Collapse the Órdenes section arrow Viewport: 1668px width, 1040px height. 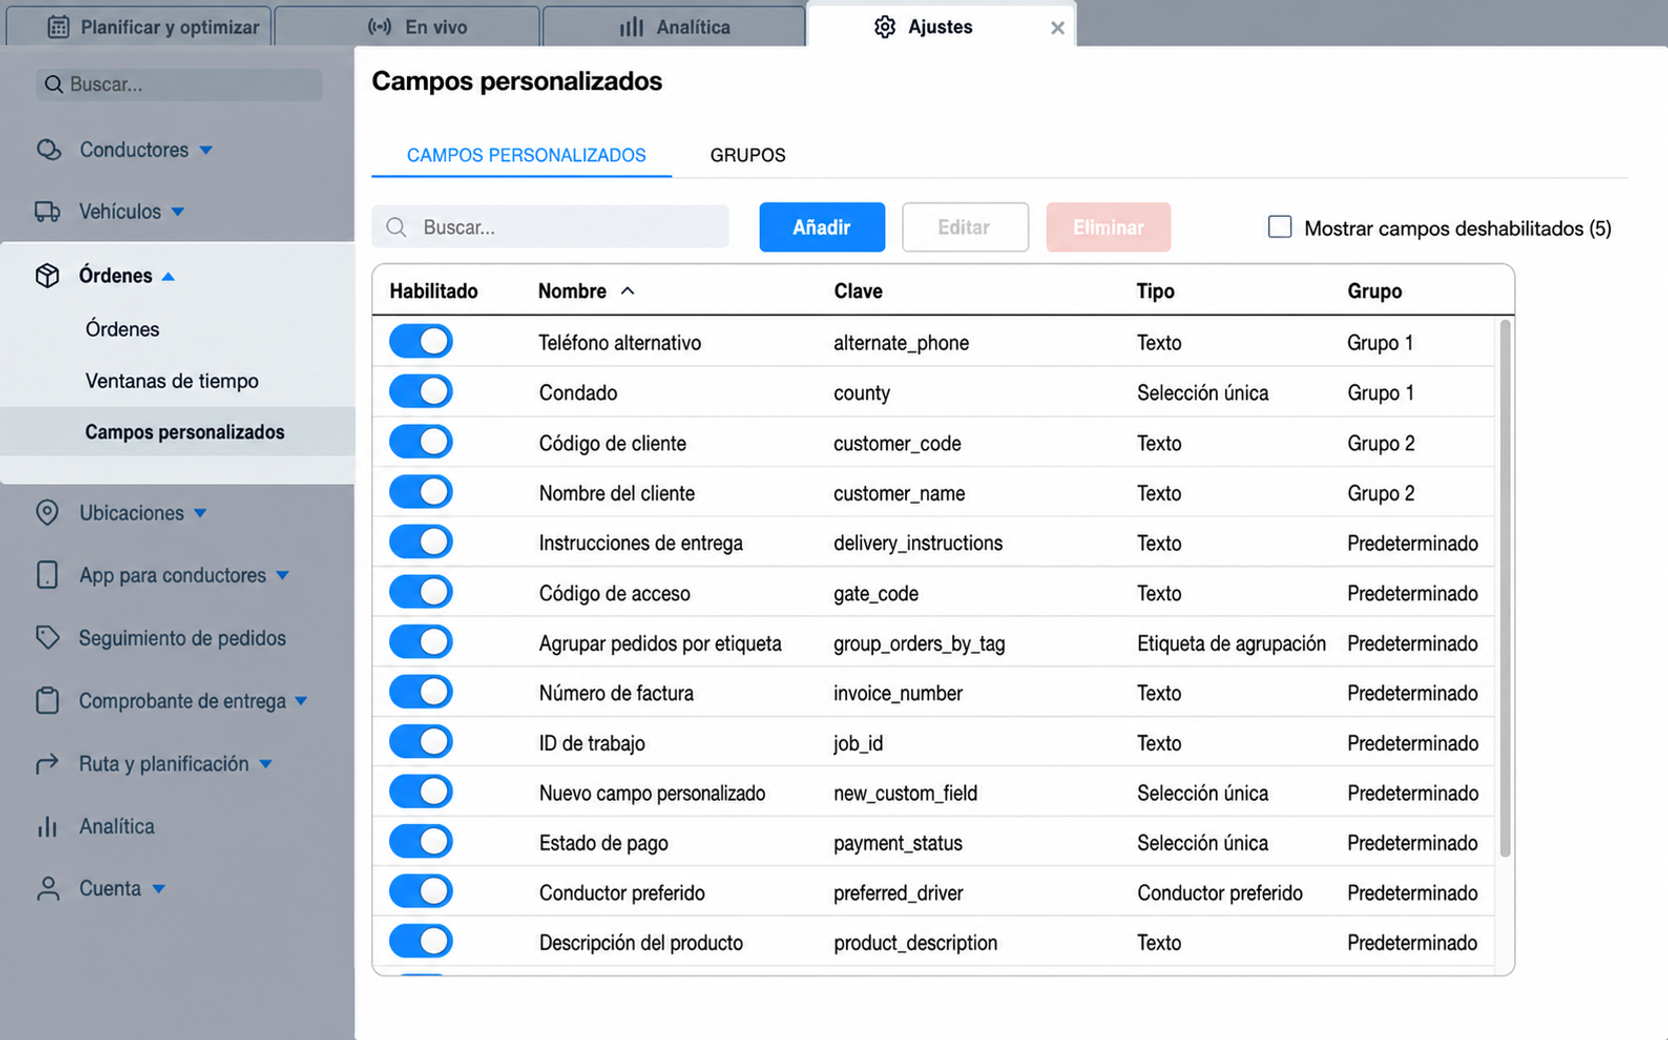coord(168,276)
